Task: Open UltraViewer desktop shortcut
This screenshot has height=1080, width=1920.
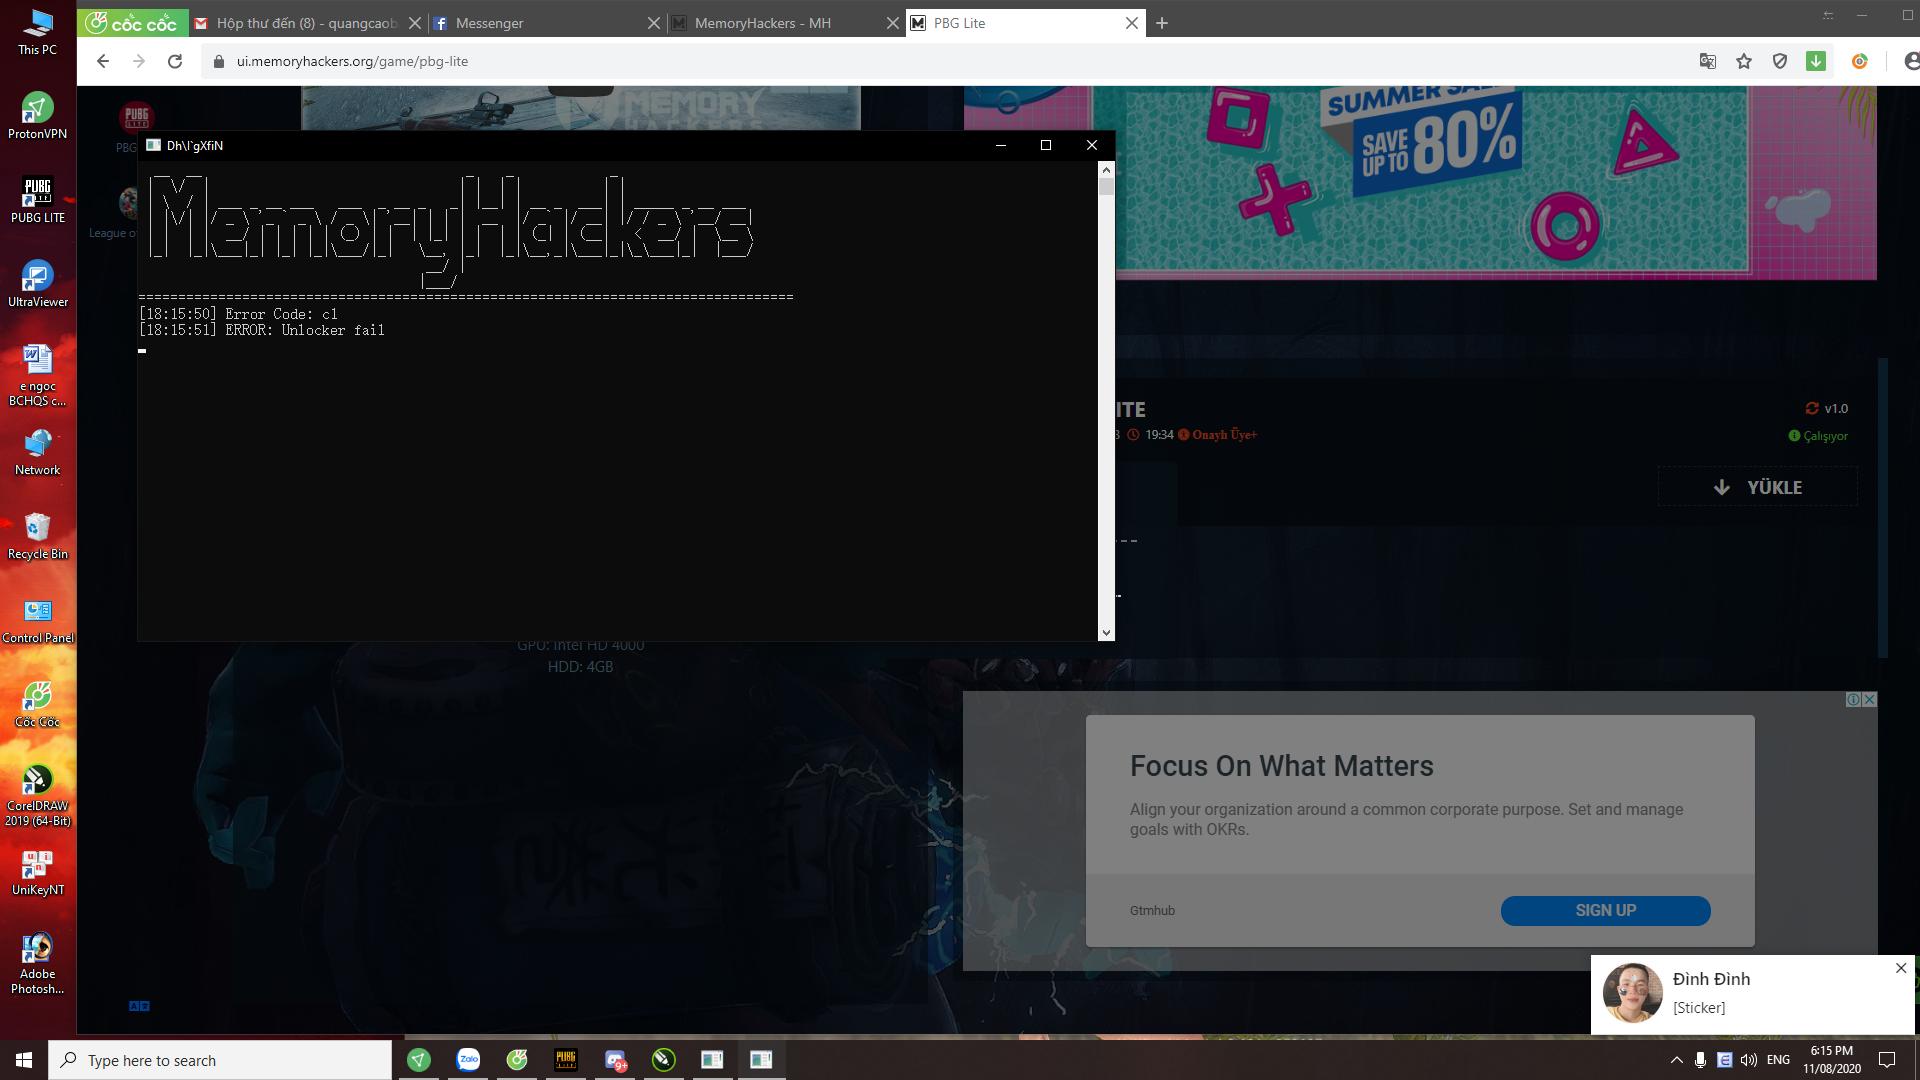Action: pyautogui.click(x=37, y=283)
